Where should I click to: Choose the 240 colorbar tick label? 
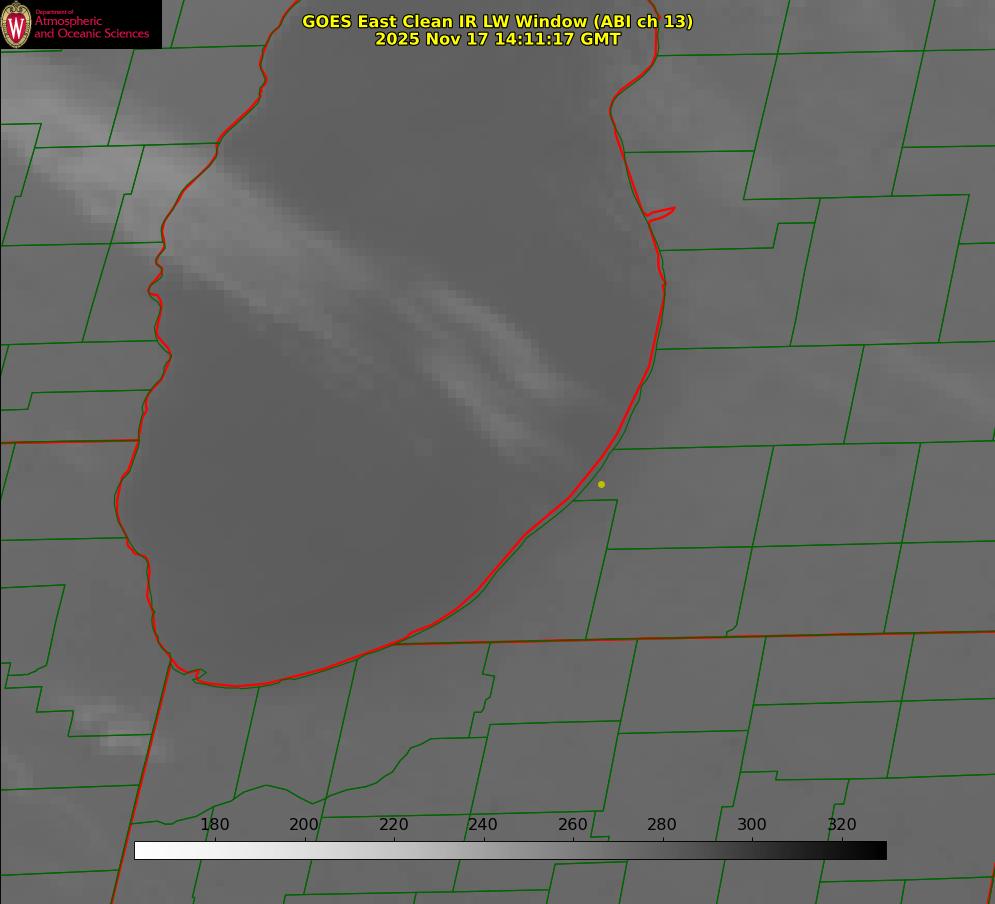point(483,825)
